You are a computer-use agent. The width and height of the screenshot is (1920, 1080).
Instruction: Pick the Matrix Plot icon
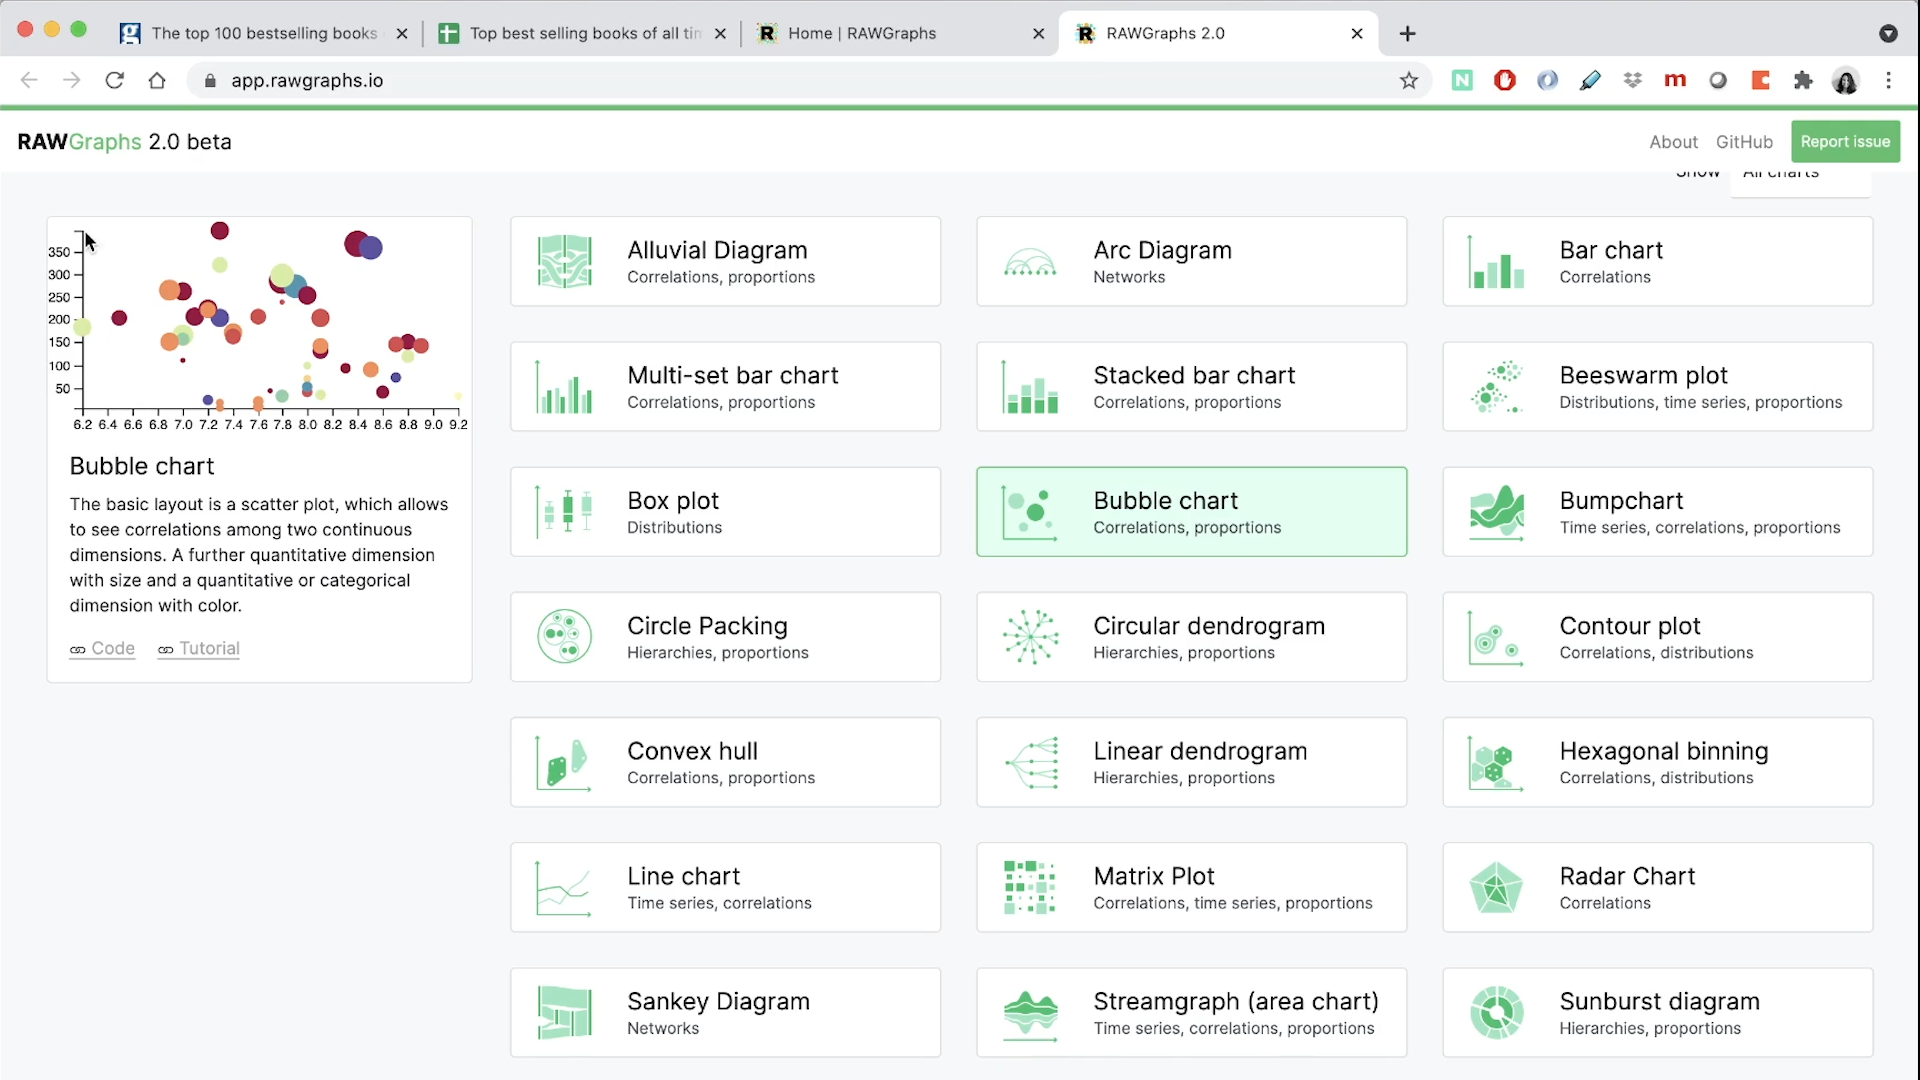(x=1030, y=887)
